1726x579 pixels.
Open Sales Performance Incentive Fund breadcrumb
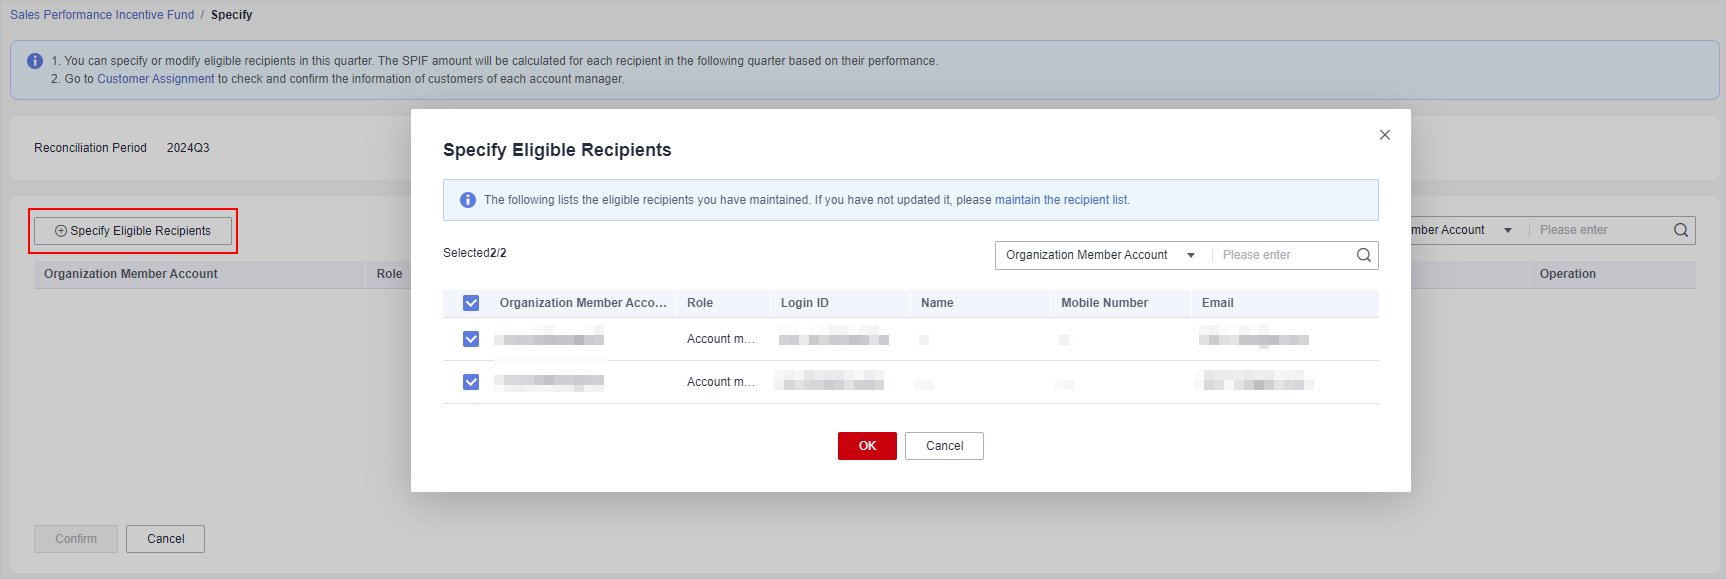[102, 15]
